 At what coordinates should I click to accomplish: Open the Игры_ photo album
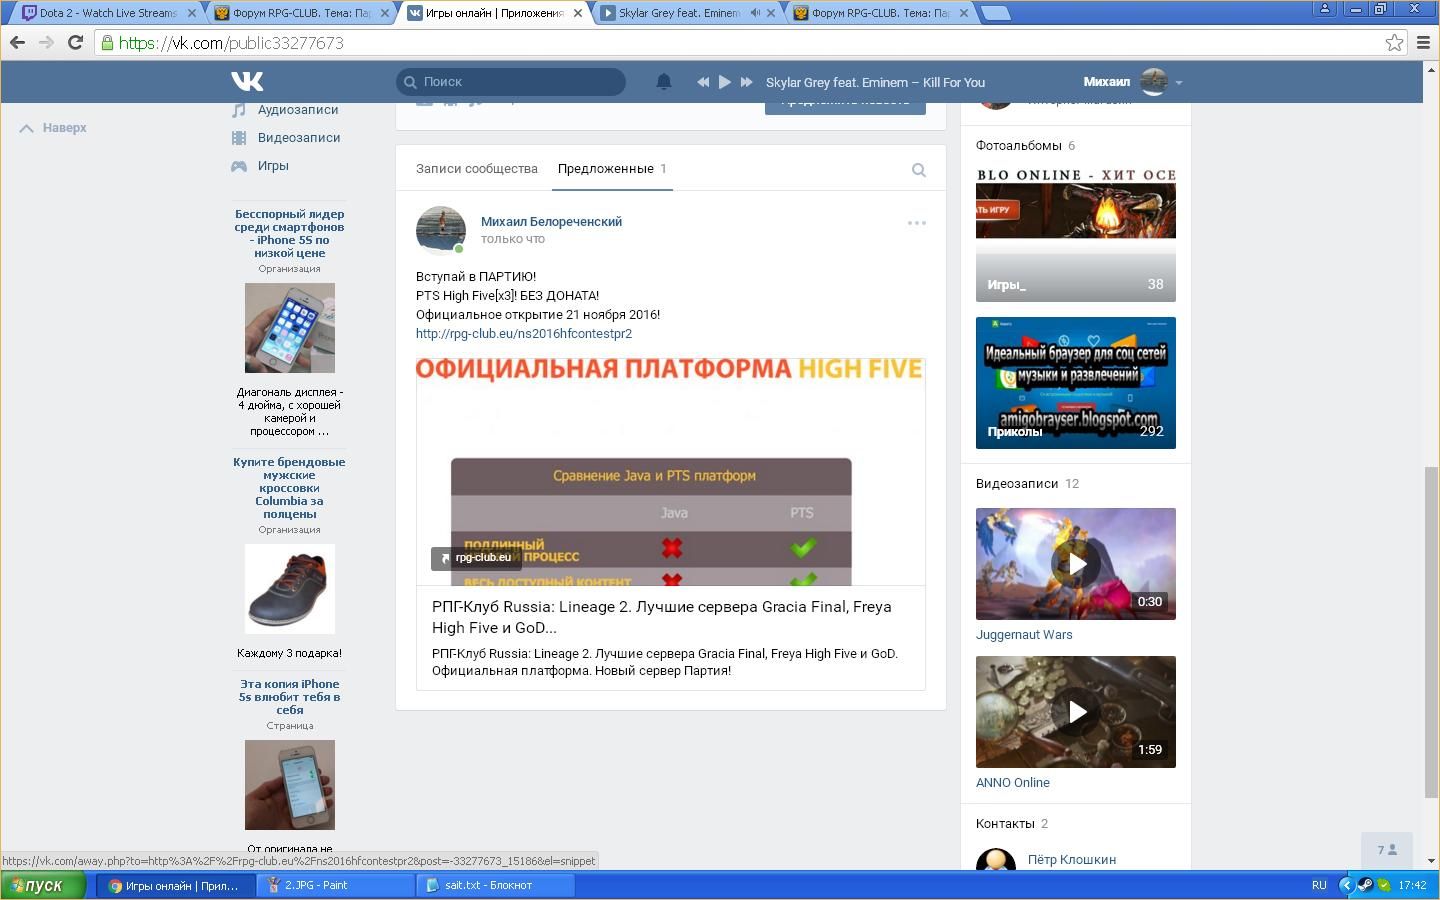(1076, 234)
